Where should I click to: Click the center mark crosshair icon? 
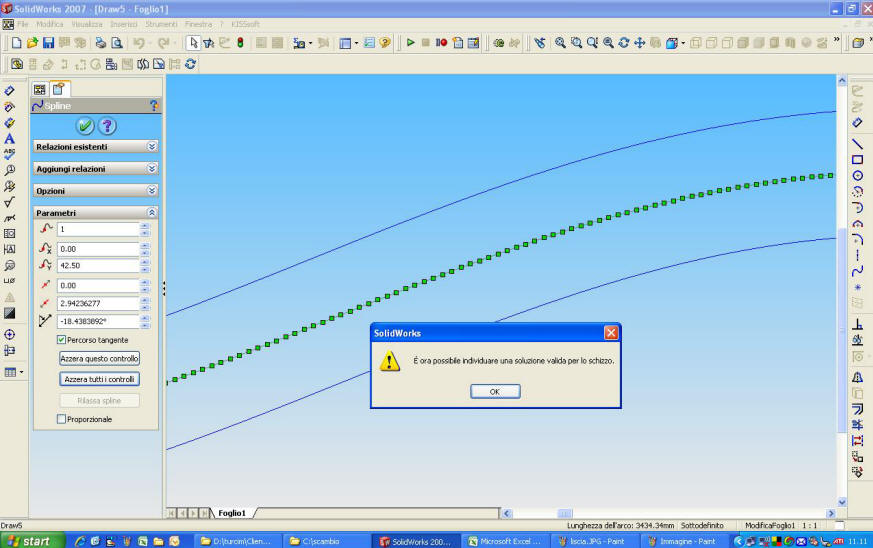pos(9,334)
